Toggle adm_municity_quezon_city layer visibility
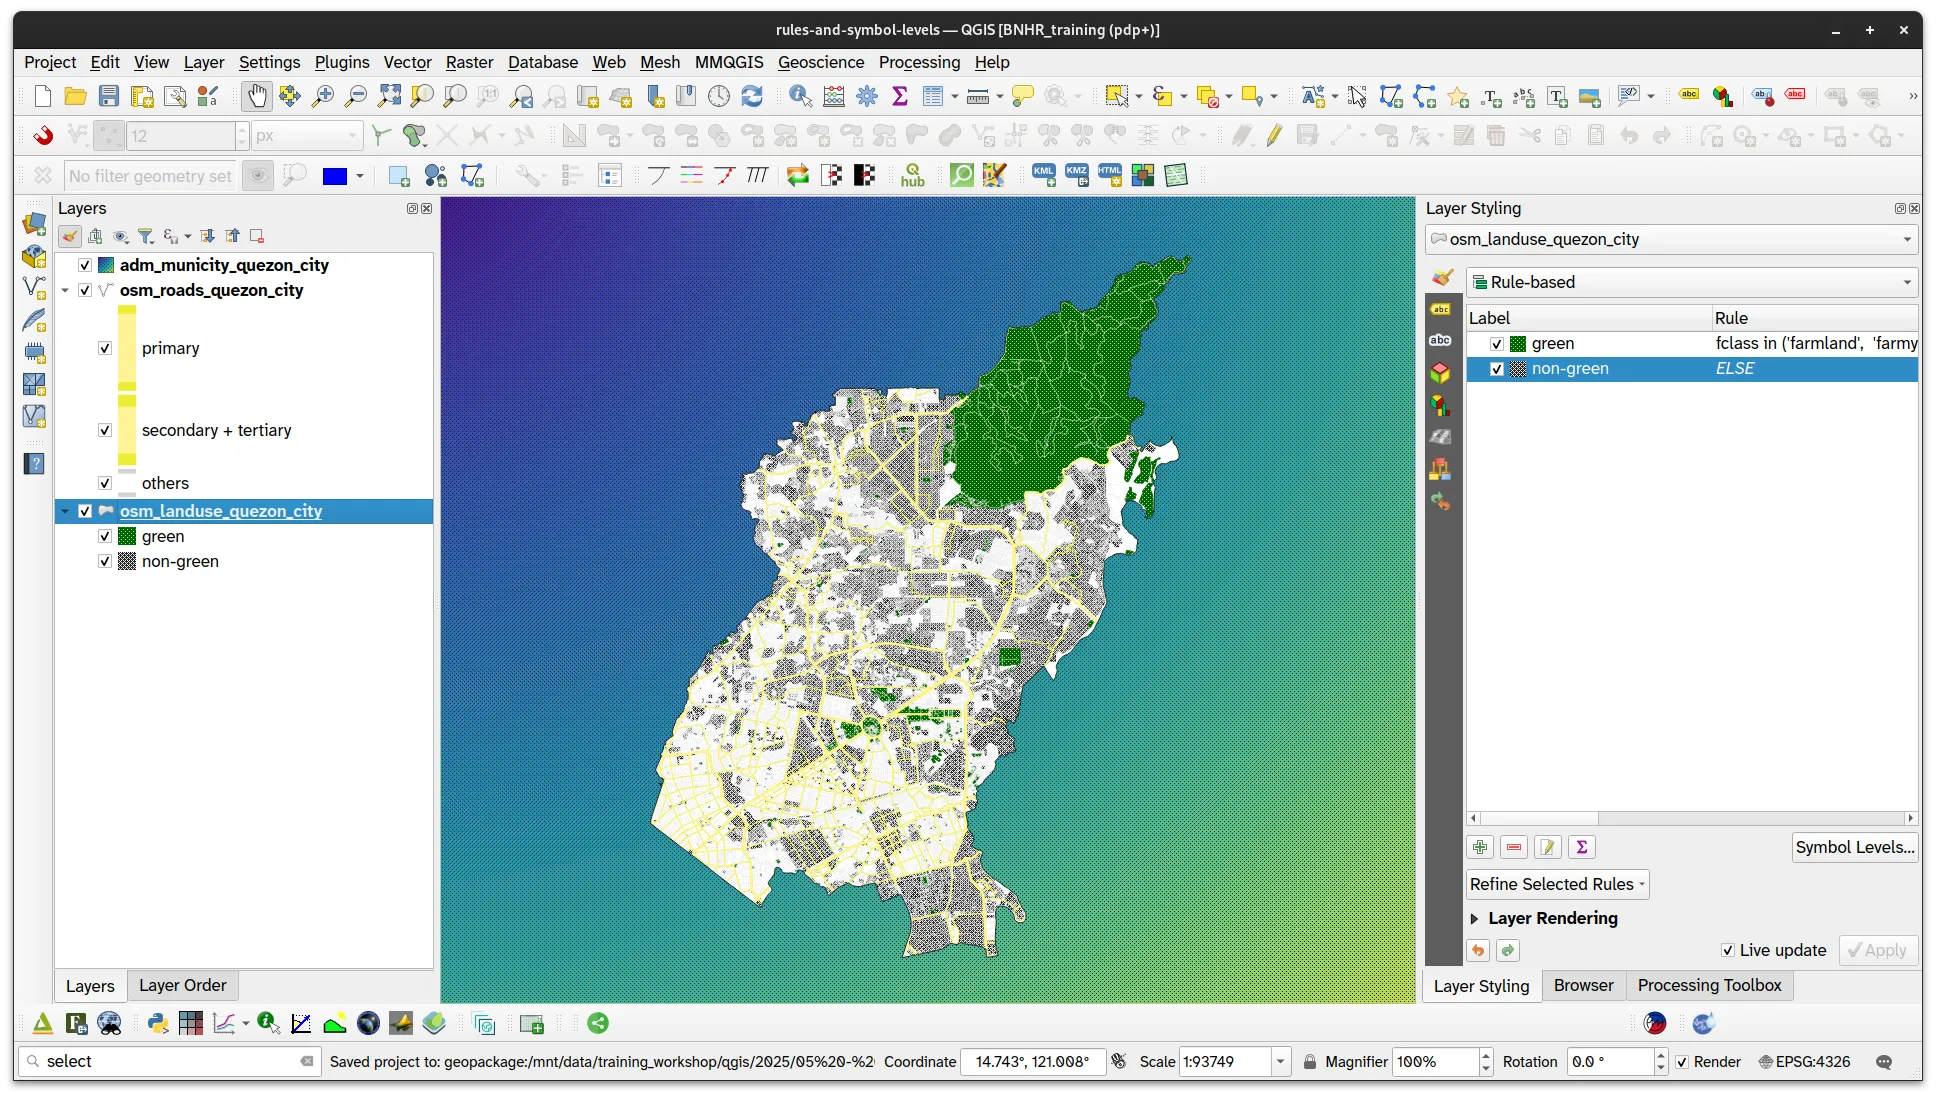 click(x=85, y=265)
